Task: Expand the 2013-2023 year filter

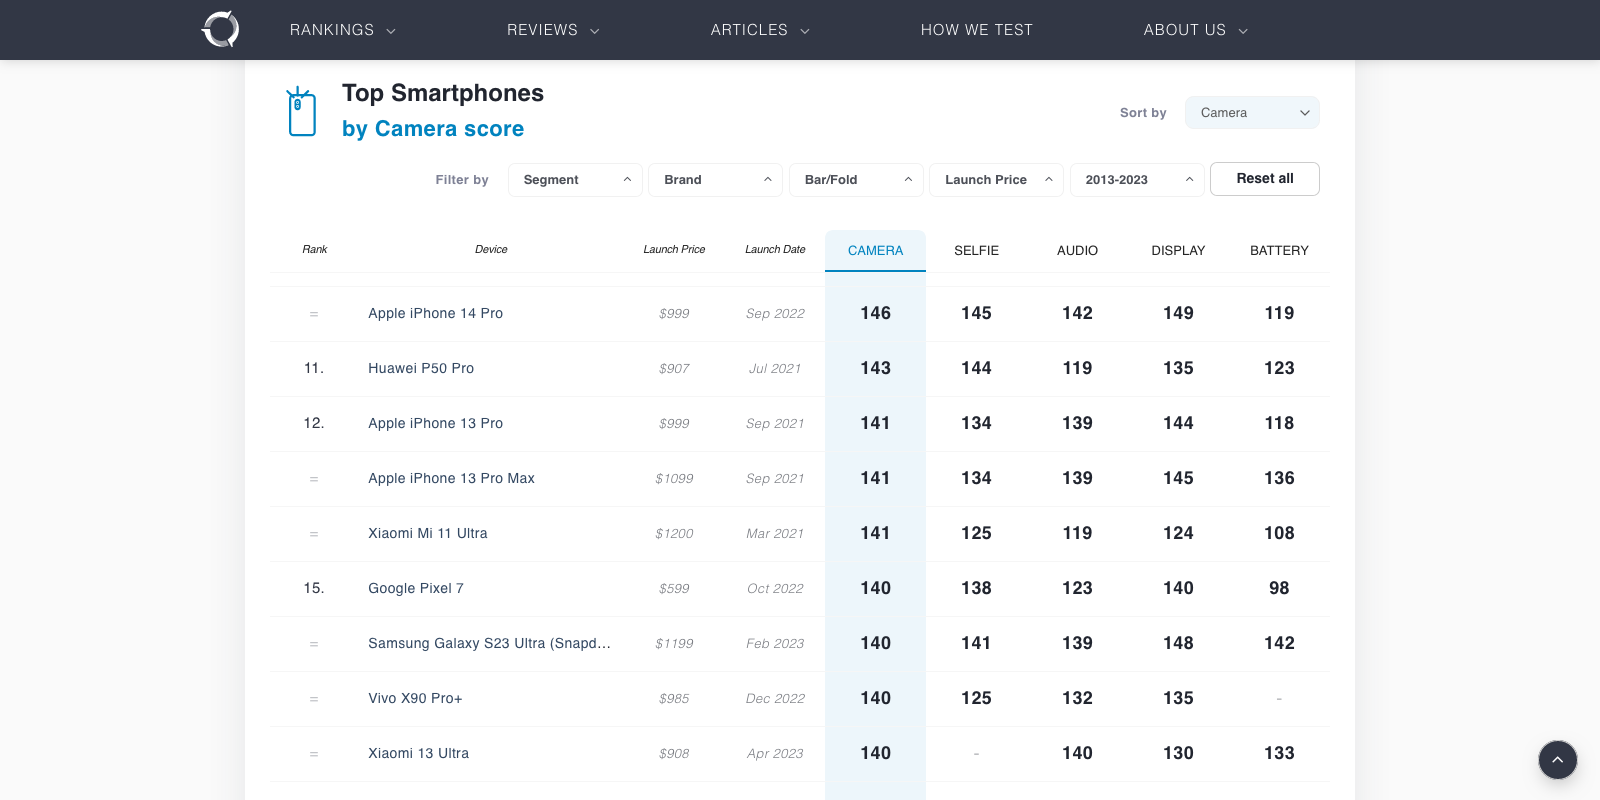Action: (x=1137, y=180)
